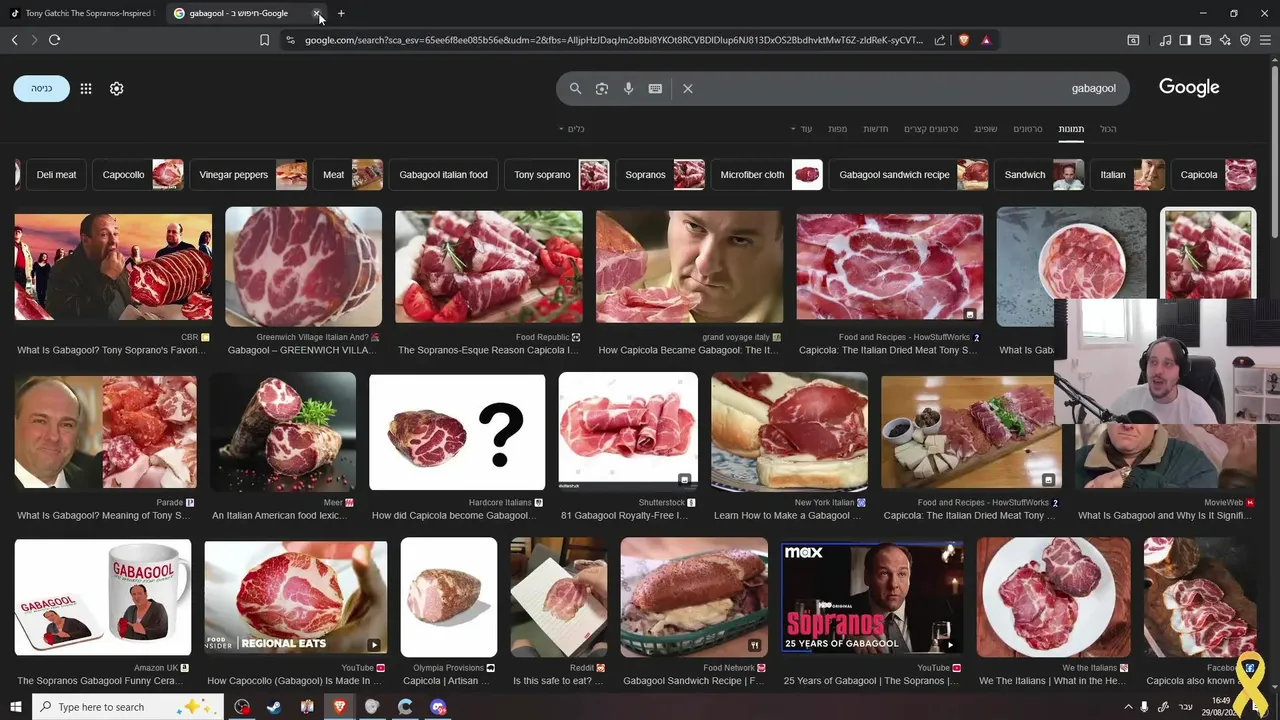Switch to the Maps (מפות) tab
Viewport: 1280px width, 720px height.
tap(838, 129)
